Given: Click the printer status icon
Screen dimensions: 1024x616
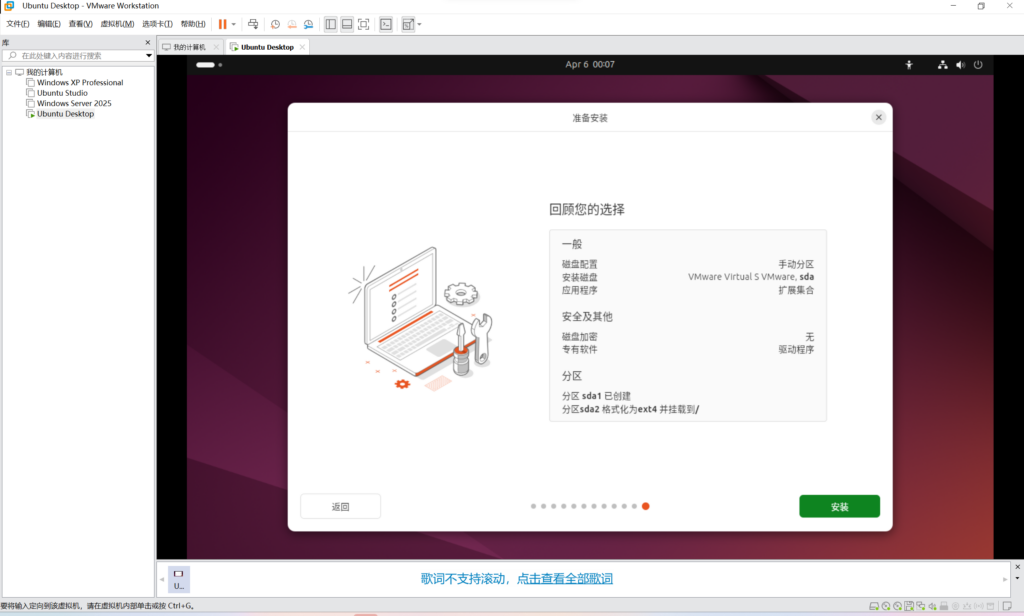Looking at the screenshot, I should click(944, 606).
